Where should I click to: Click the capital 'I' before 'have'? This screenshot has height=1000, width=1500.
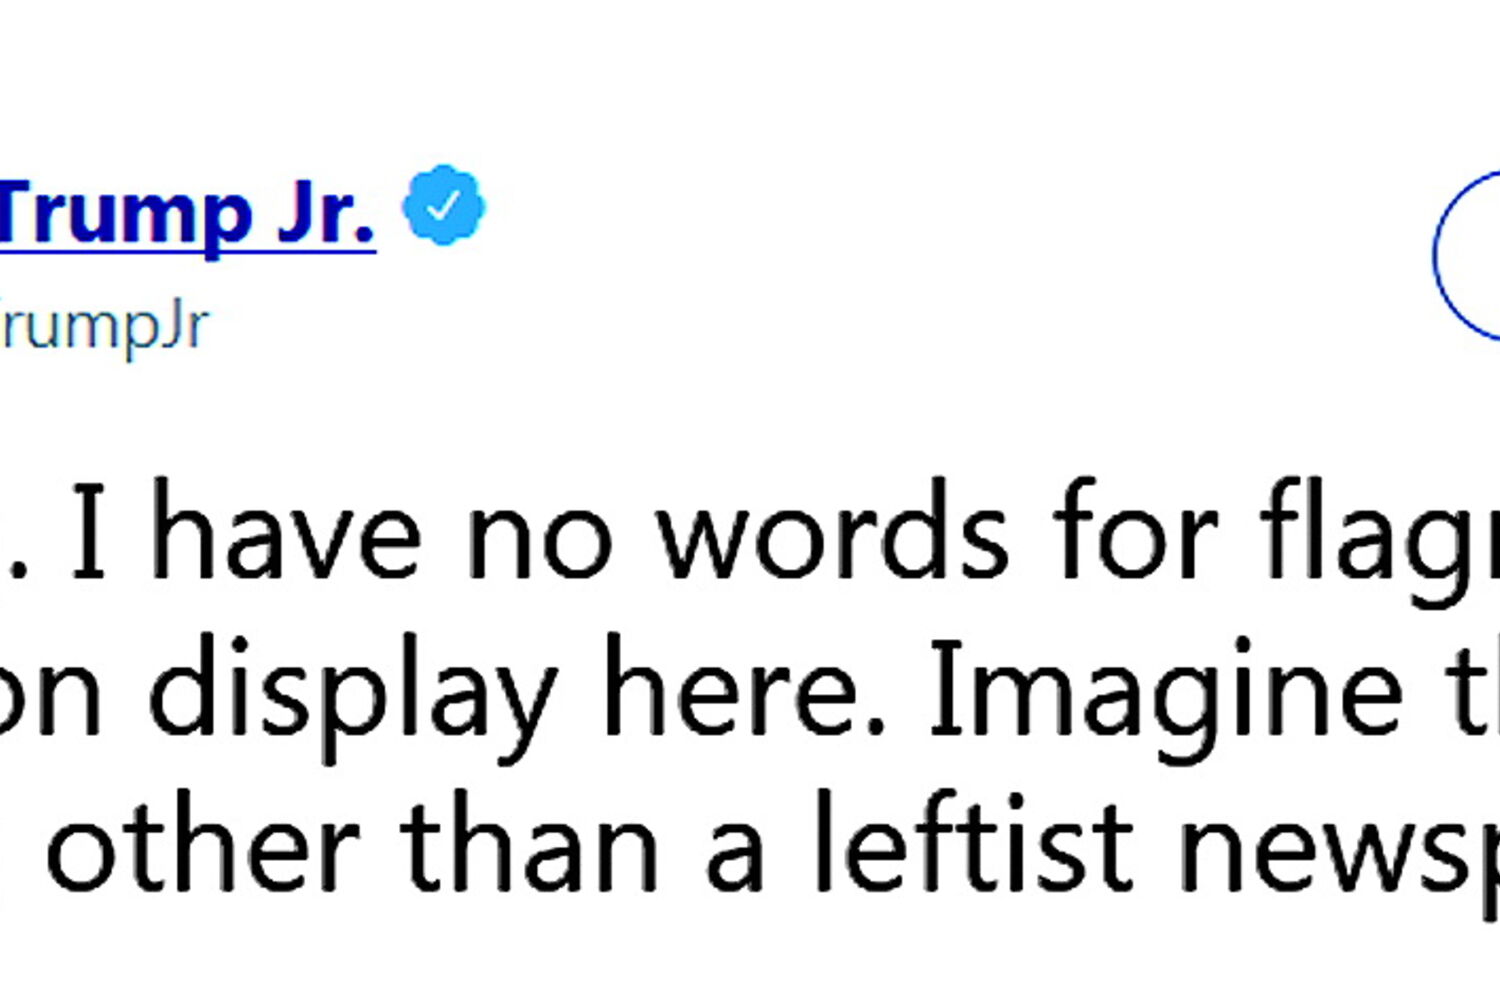click(90, 533)
